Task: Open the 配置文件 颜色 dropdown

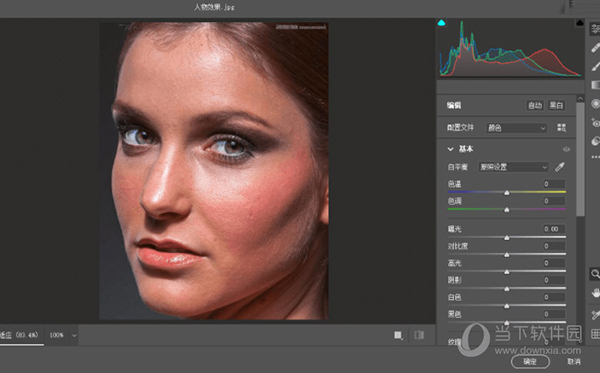Action: (517, 128)
